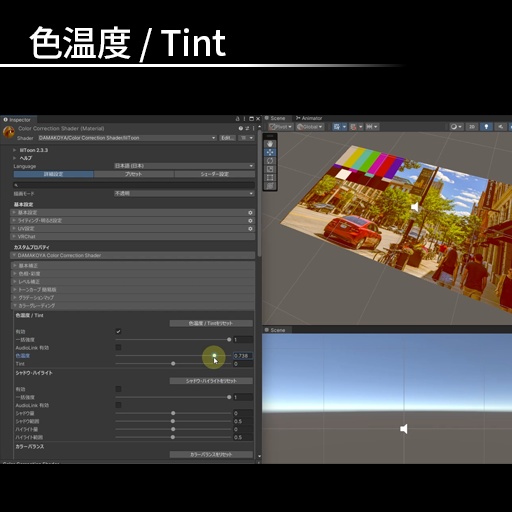Open the 描画モード dropdown

(184, 193)
